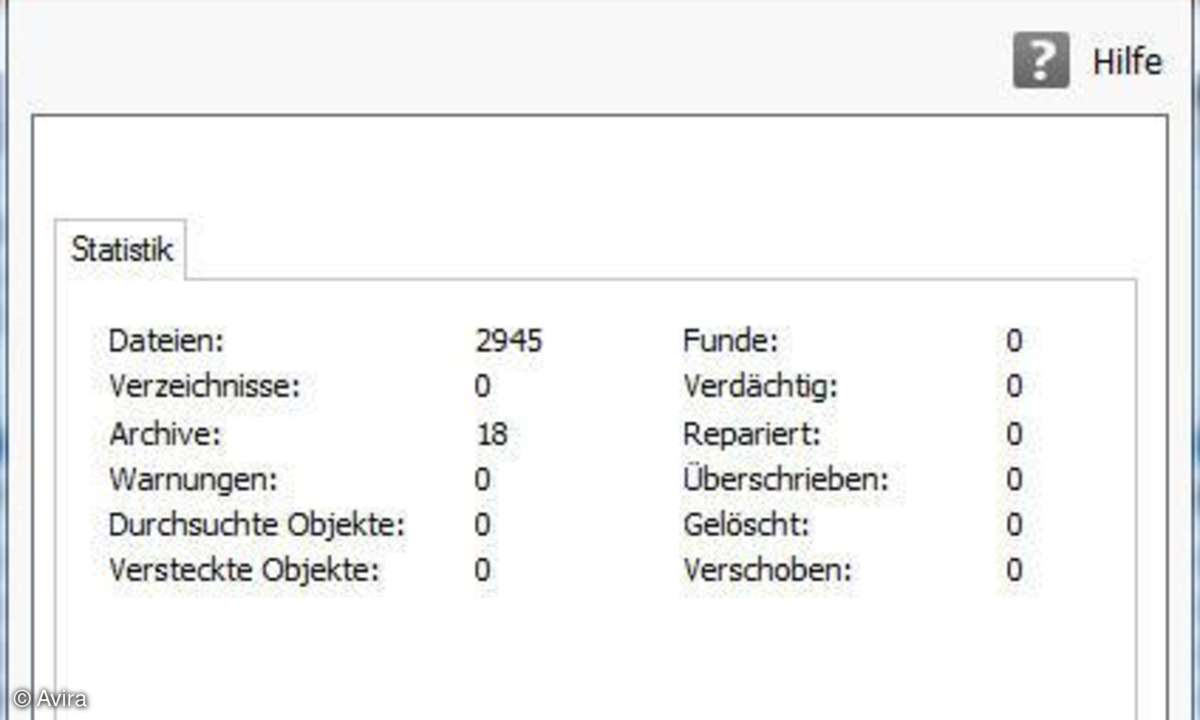Click the Versteckte Objekte label

click(x=245, y=571)
